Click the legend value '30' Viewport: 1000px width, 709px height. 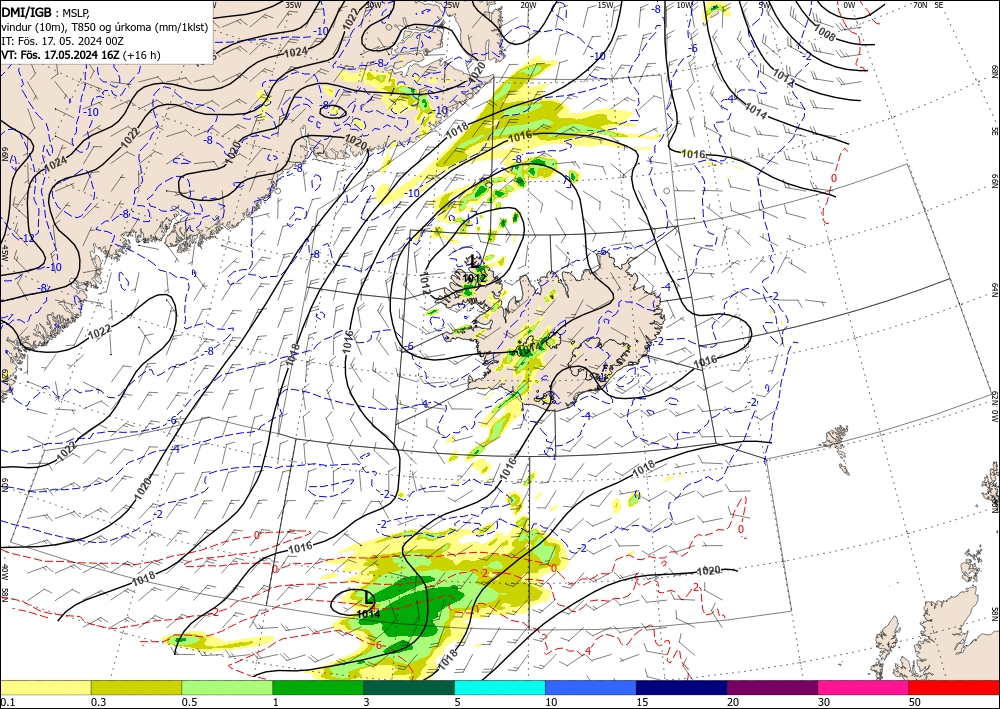[x=825, y=702]
